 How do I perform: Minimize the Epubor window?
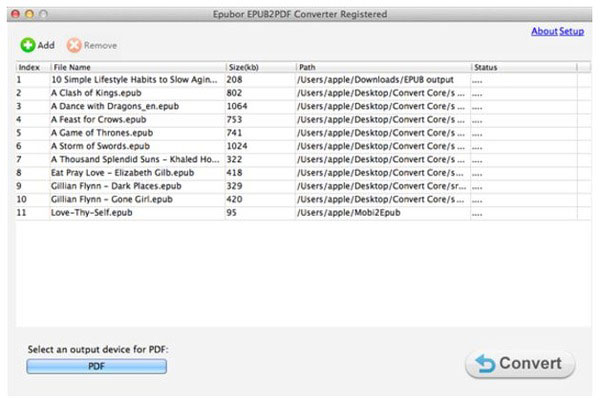point(29,14)
